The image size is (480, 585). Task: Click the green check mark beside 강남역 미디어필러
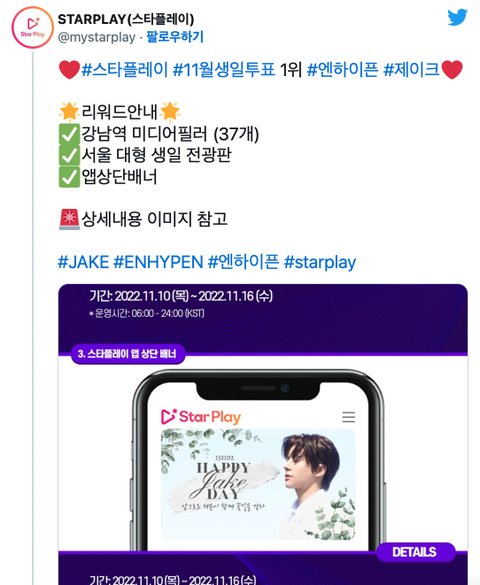click(69, 134)
